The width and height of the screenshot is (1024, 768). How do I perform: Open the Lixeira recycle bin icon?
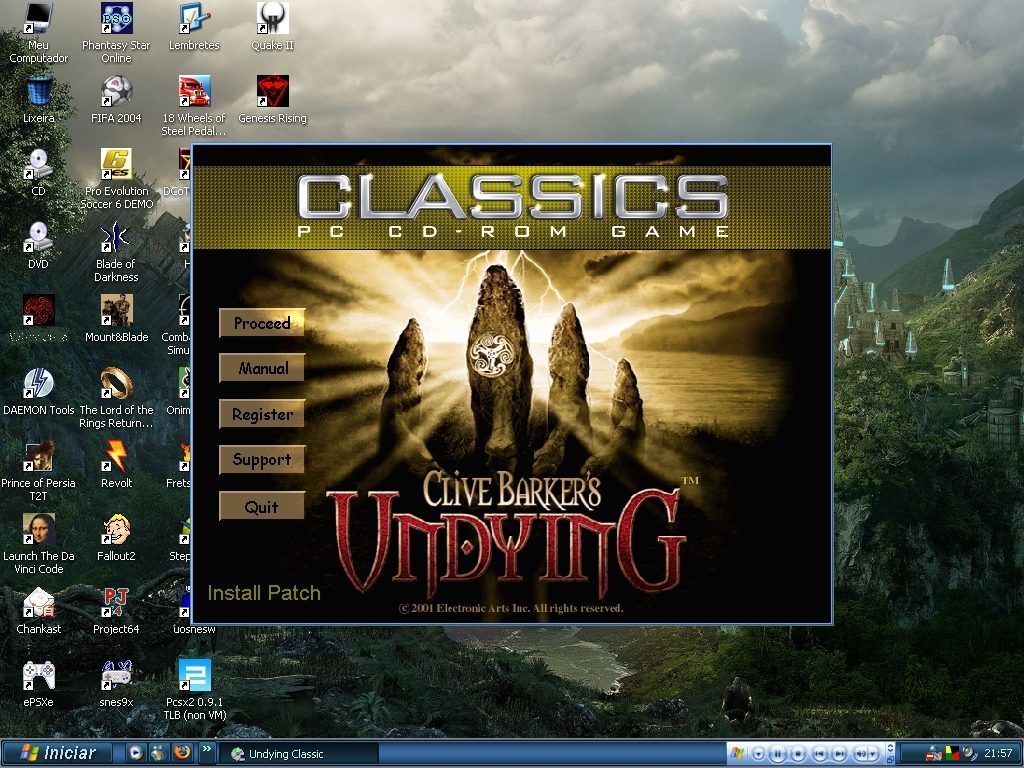39,100
